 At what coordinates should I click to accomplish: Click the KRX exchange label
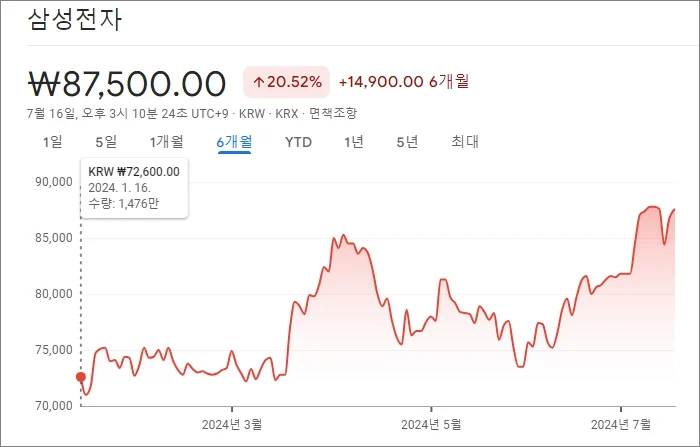pyautogui.click(x=287, y=114)
